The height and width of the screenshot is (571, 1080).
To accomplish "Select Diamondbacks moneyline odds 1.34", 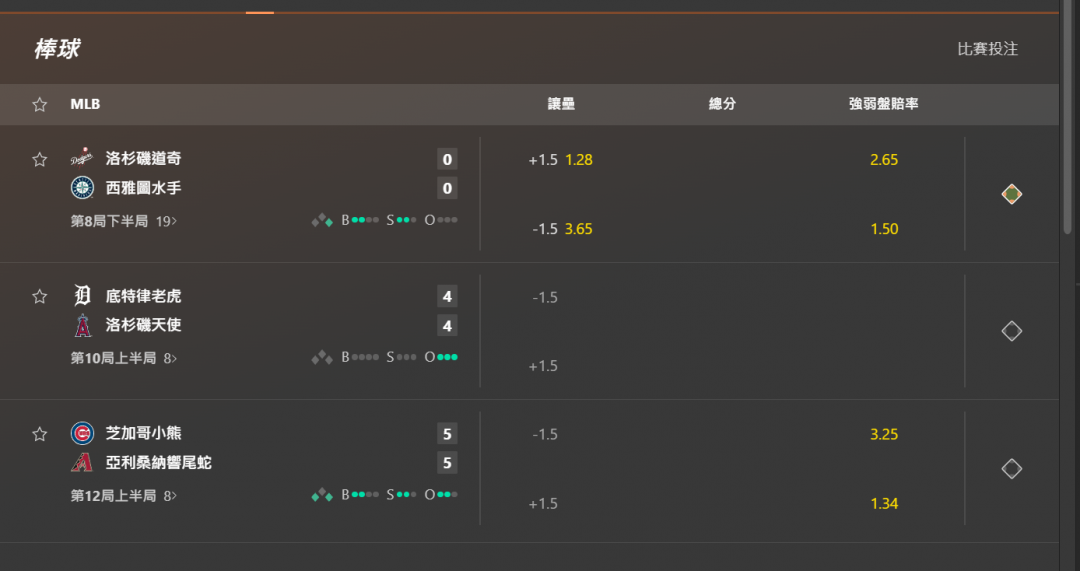I will [x=884, y=503].
